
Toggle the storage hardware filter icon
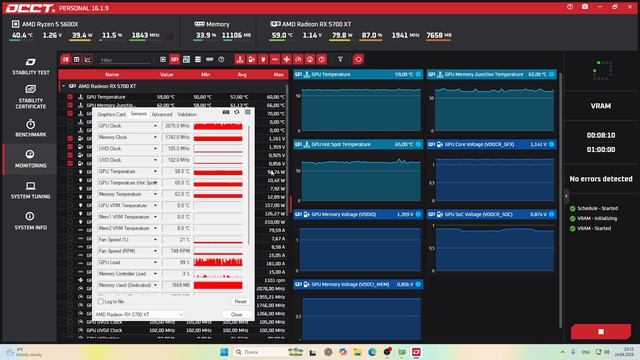(198, 60)
